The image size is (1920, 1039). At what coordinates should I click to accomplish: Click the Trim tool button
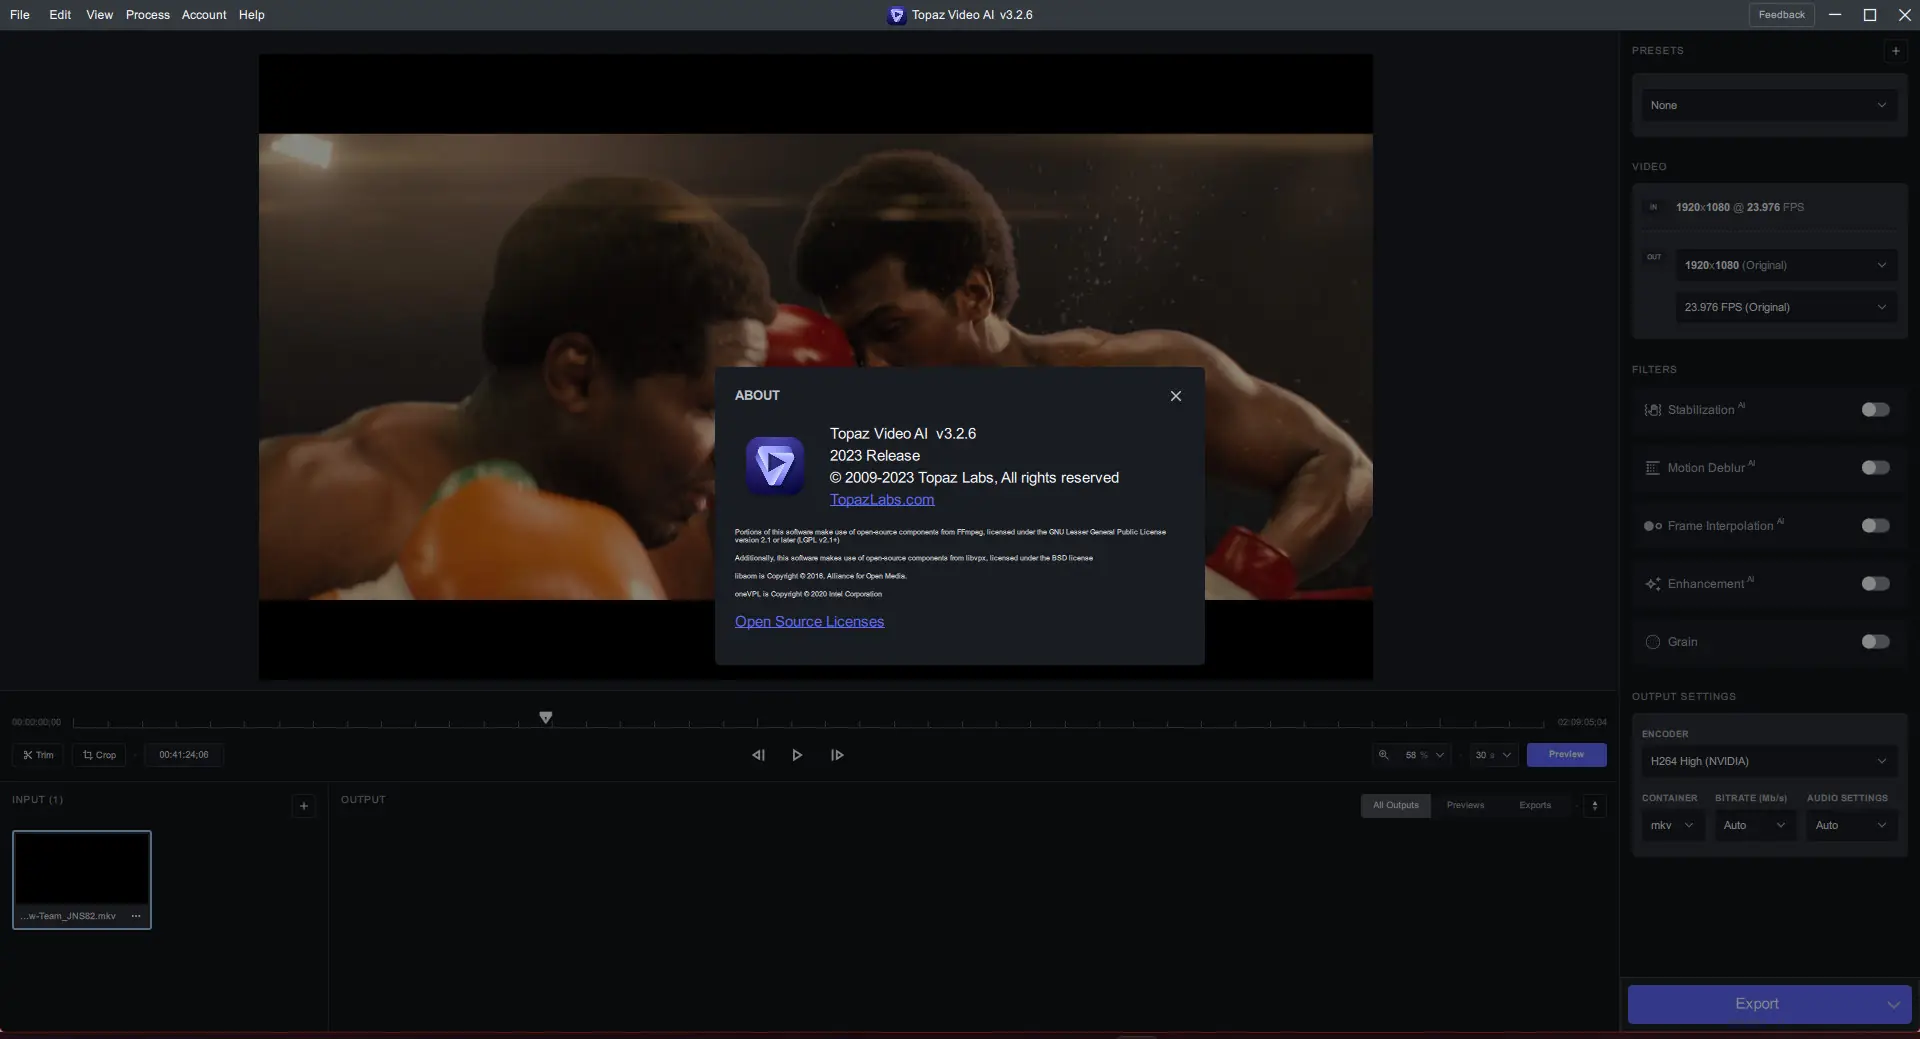[38, 755]
